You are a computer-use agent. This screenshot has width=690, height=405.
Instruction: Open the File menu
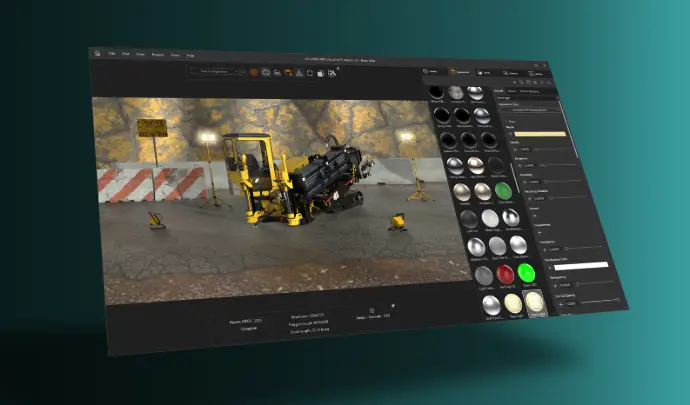coord(112,54)
